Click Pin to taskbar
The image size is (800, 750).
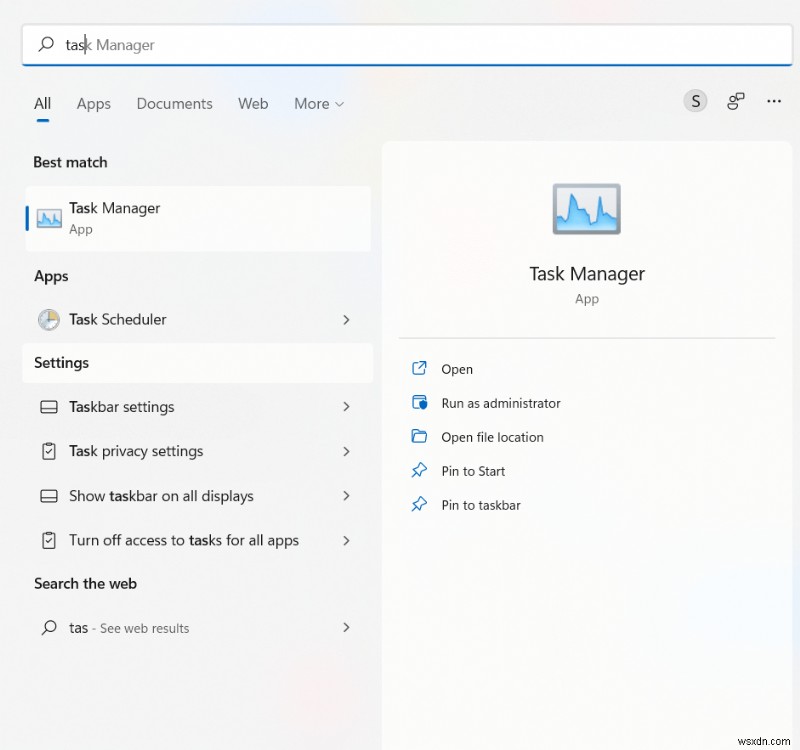click(482, 505)
